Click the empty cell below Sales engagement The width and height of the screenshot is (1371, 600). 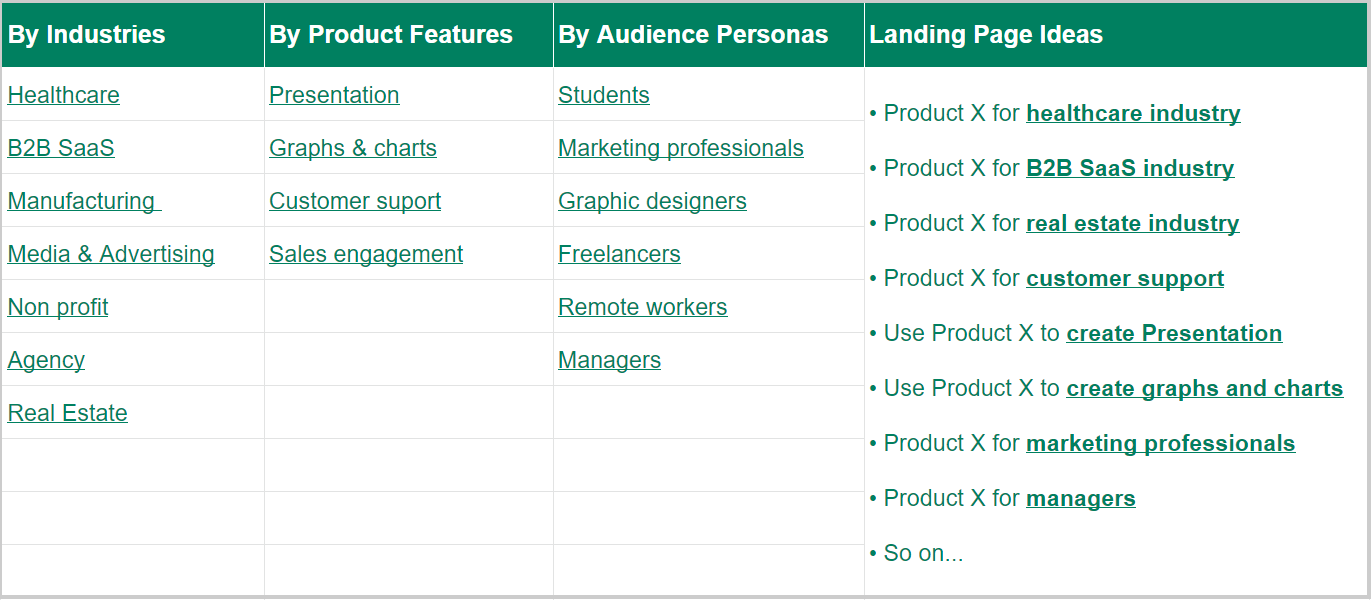click(408, 307)
